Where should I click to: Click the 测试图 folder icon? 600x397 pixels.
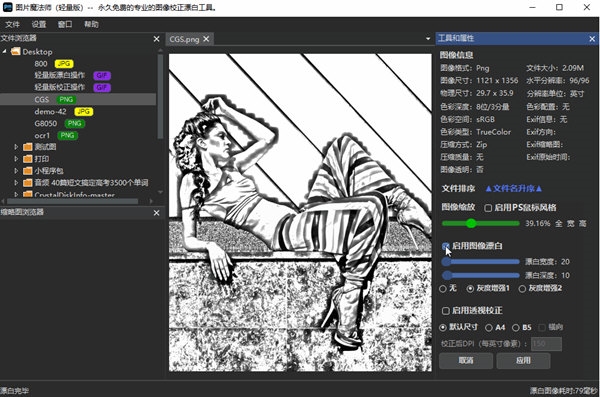[x=28, y=147]
